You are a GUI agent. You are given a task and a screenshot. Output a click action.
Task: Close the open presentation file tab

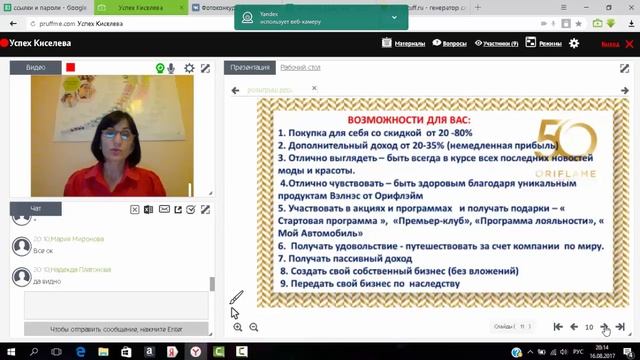[314, 88]
